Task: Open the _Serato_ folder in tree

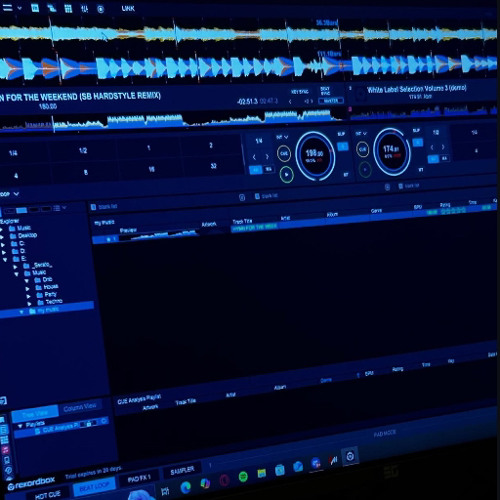Action: (38, 266)
